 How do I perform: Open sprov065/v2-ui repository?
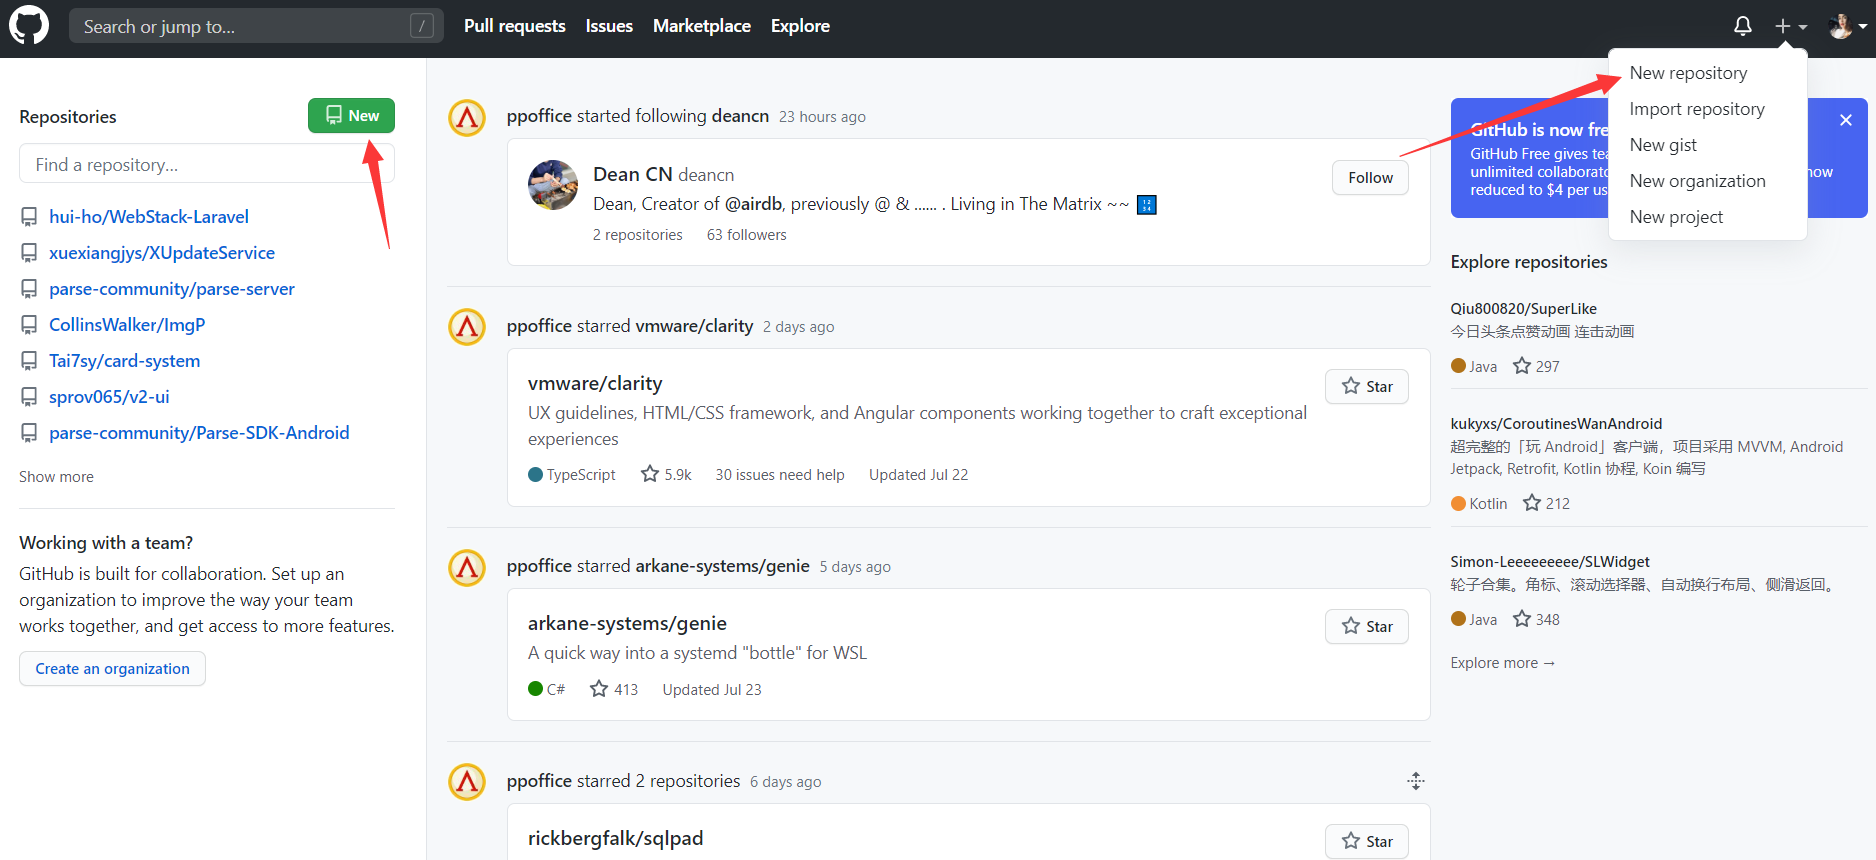(109, 397)
